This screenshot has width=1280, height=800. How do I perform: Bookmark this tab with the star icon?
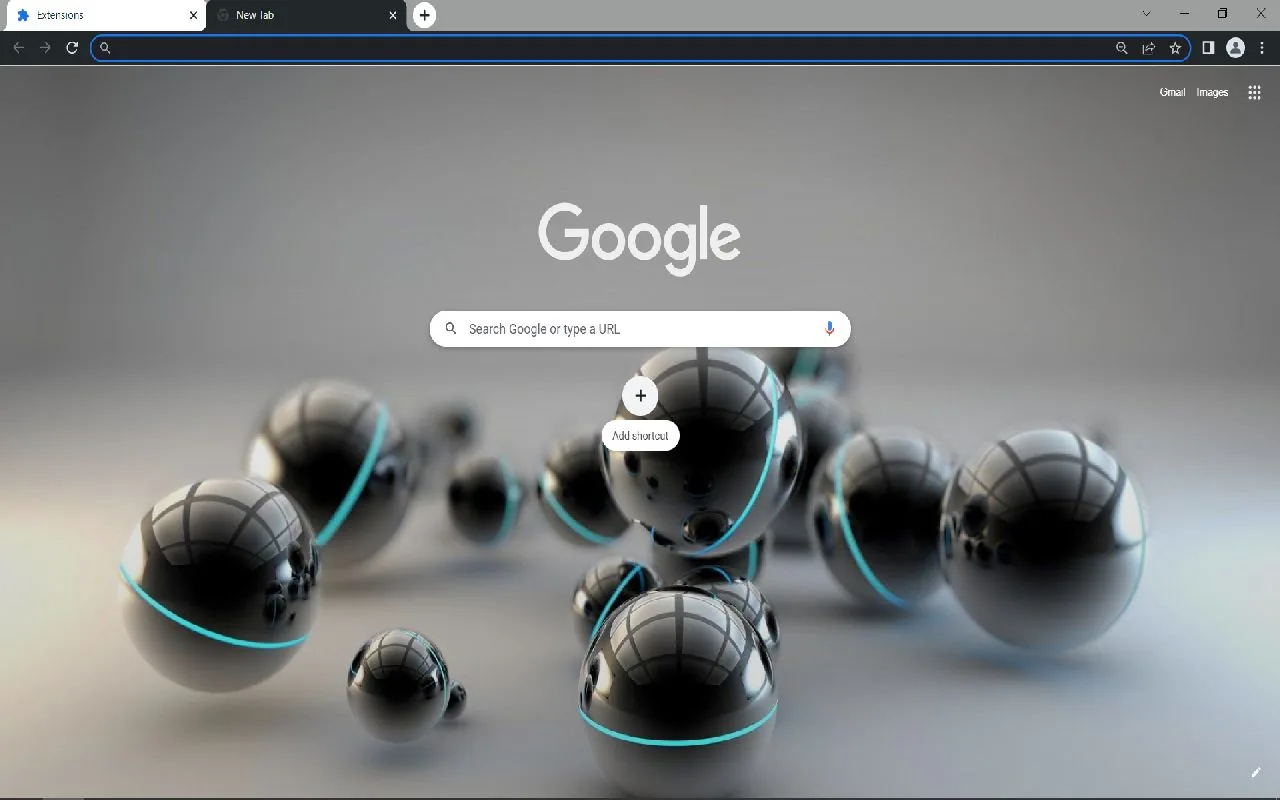(1175, 47)
